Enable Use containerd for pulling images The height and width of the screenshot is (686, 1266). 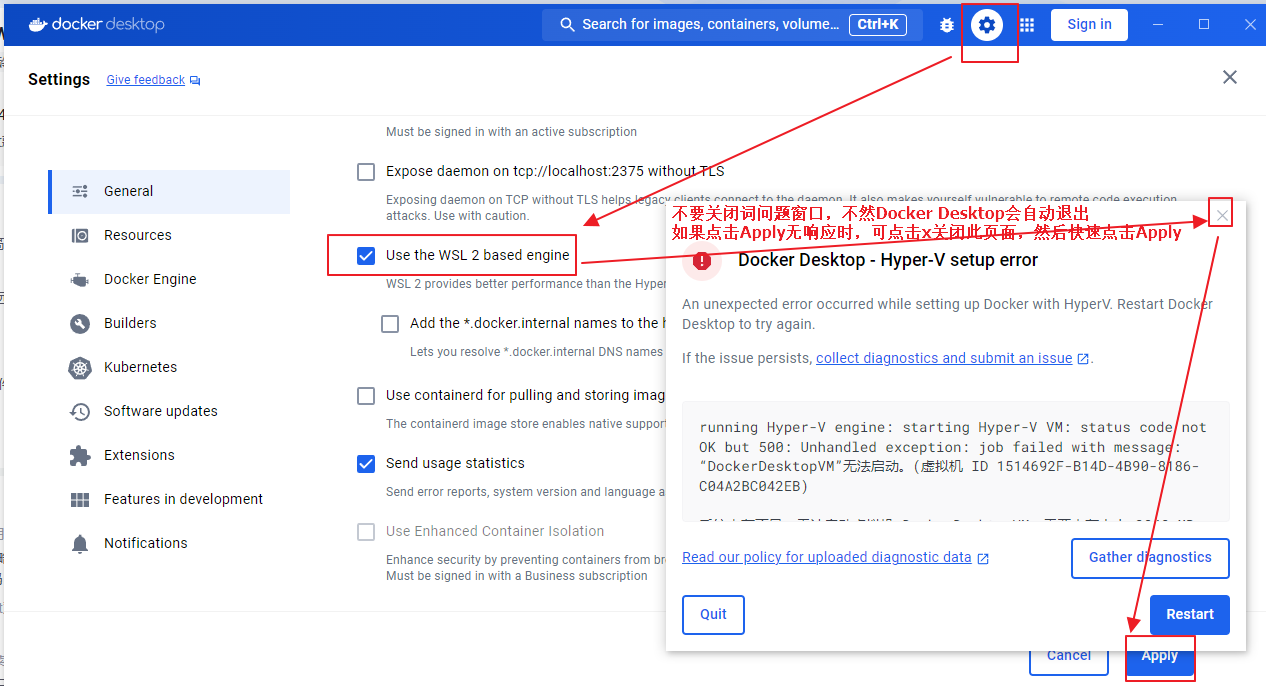[366, 396]
